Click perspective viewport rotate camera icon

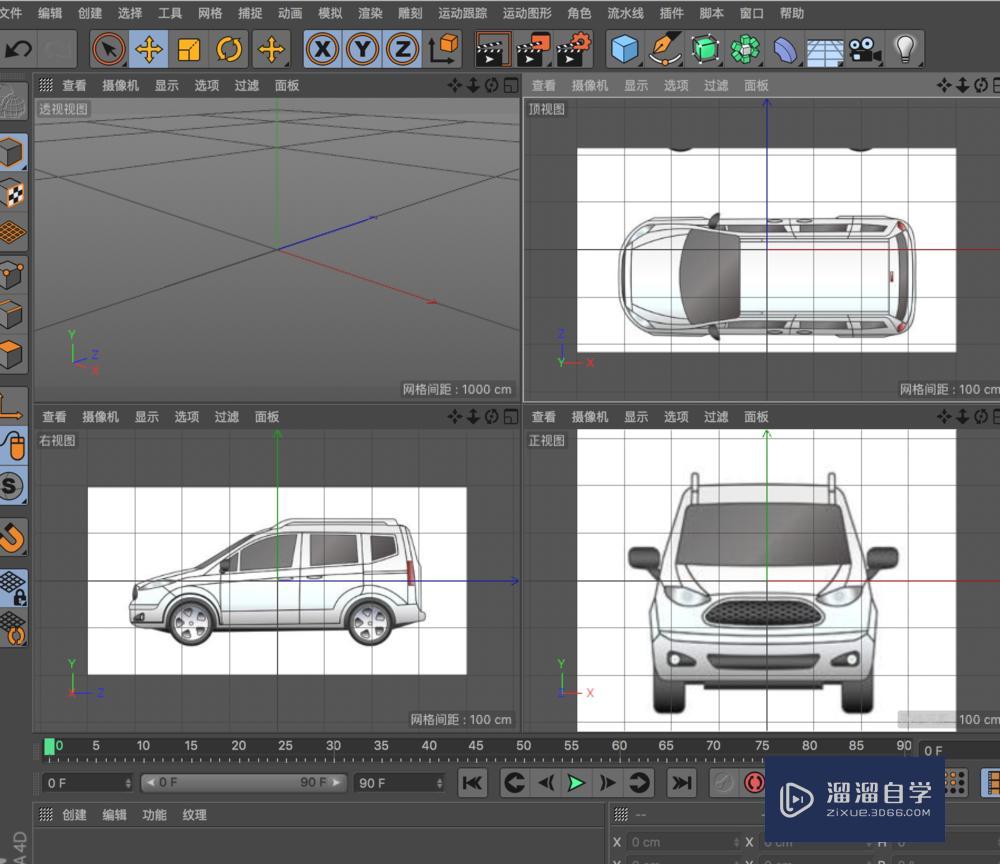[x=492, y=85]
